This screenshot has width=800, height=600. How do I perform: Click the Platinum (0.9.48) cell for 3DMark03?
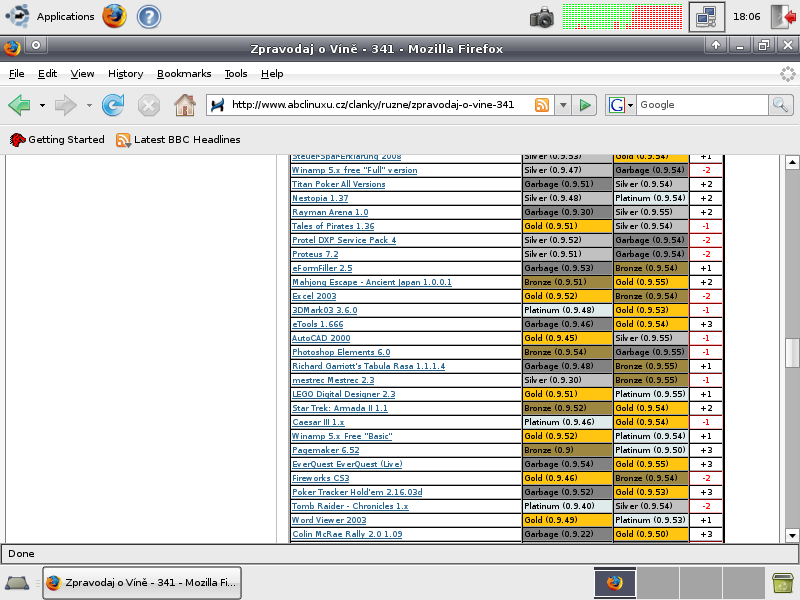[x=567, y=310]
